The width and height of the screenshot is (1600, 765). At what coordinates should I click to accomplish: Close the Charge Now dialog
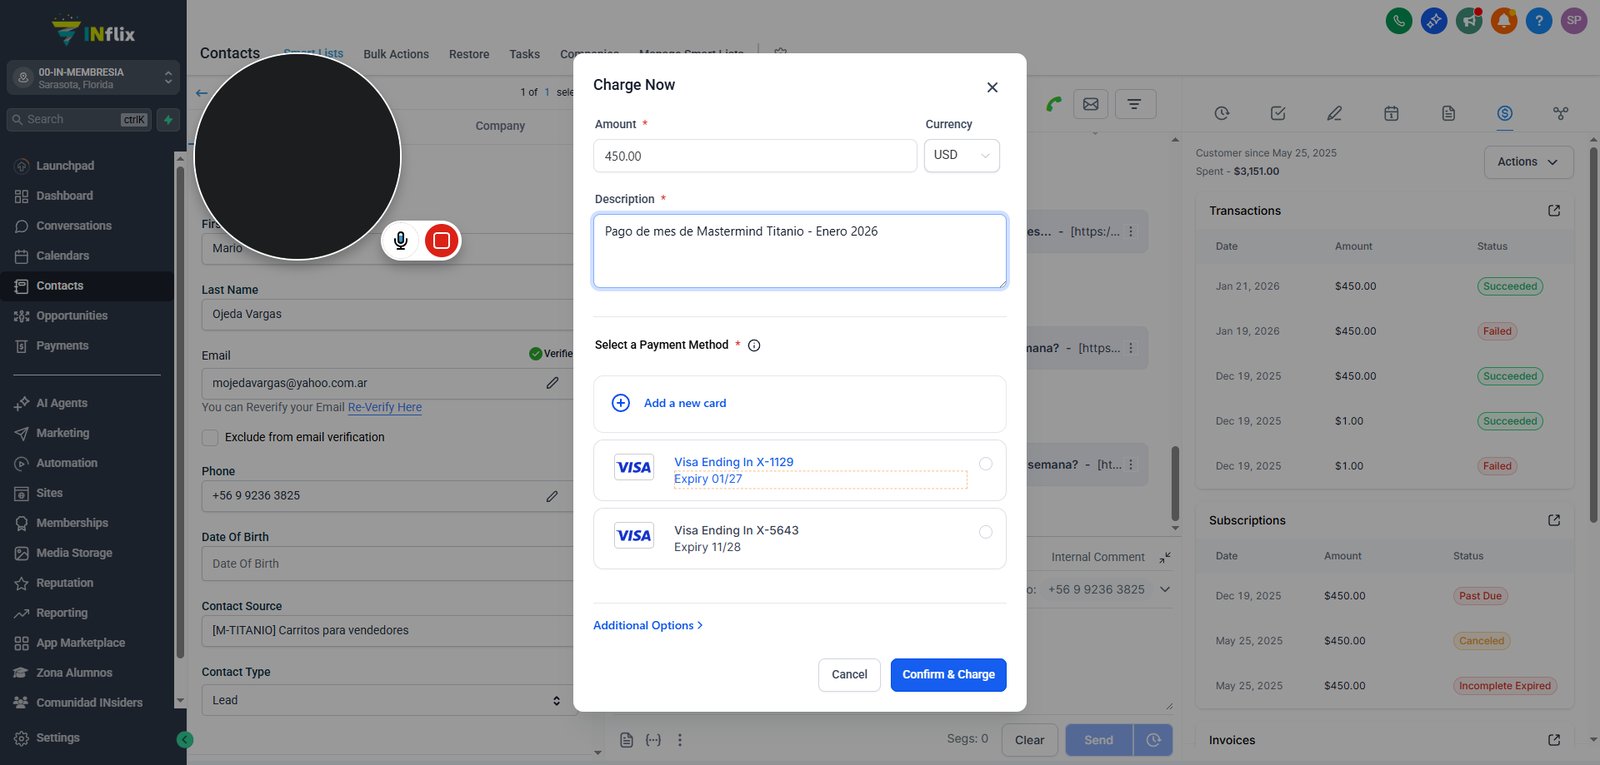click(x=992, y=87)
